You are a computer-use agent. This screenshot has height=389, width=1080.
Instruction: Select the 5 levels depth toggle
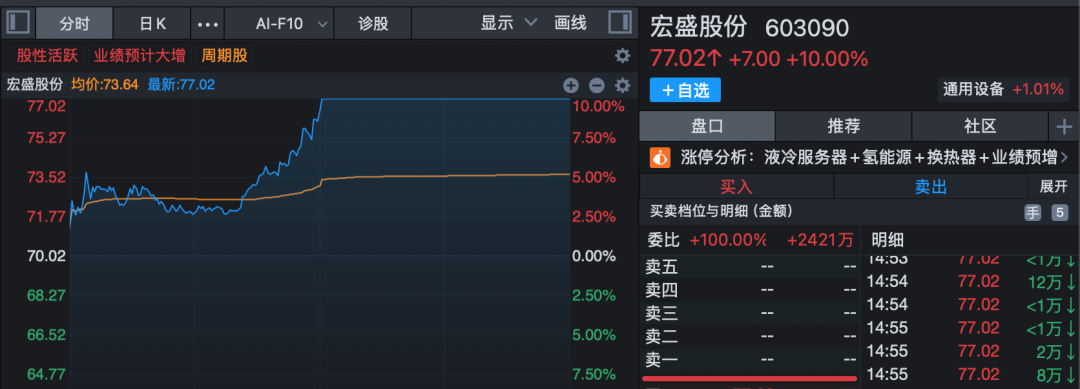point(1059,213)
